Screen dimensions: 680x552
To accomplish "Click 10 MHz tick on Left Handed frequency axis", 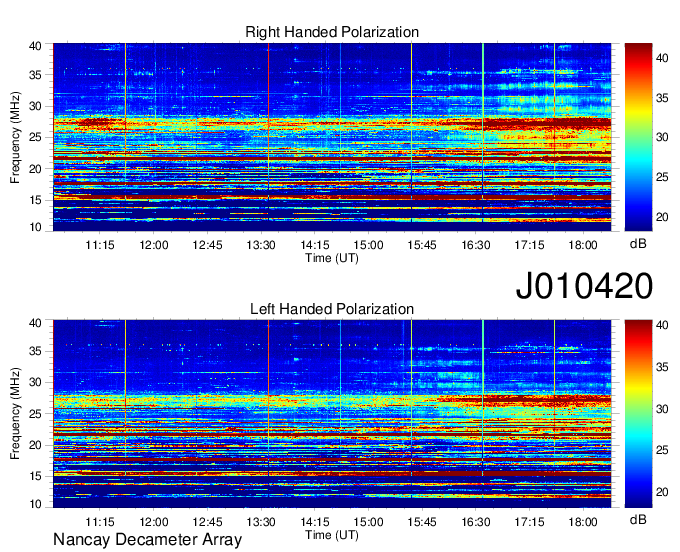I will [x=36, y=504].
